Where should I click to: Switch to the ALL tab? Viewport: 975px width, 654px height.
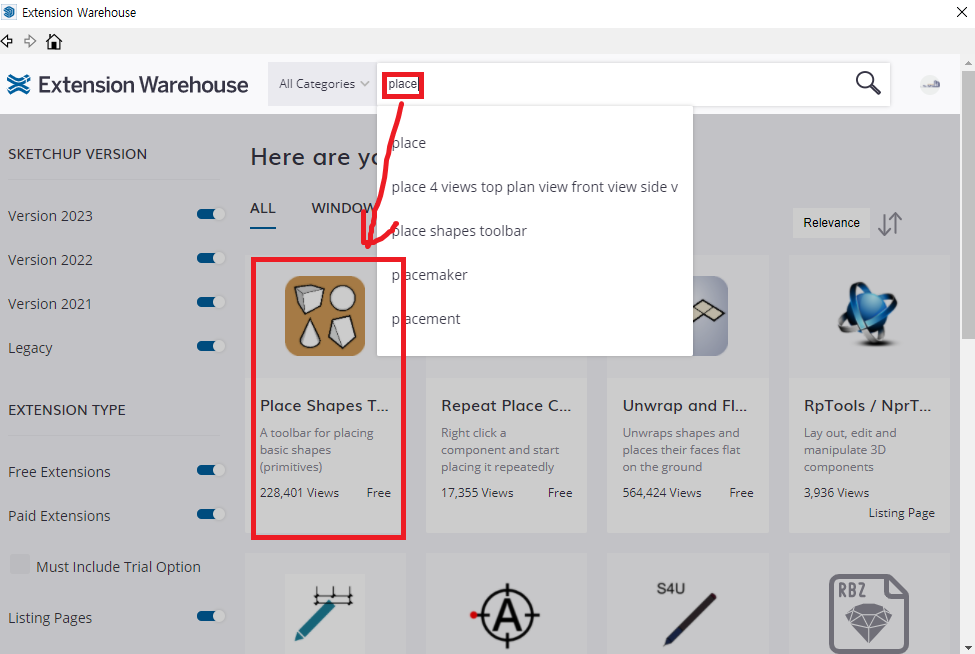[262, 208]
